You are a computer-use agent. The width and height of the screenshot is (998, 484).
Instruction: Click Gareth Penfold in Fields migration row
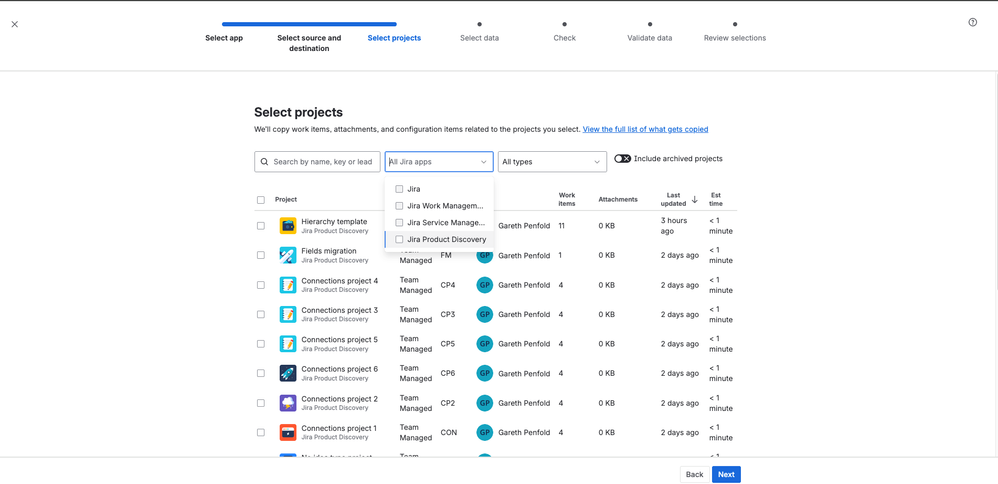524,256
